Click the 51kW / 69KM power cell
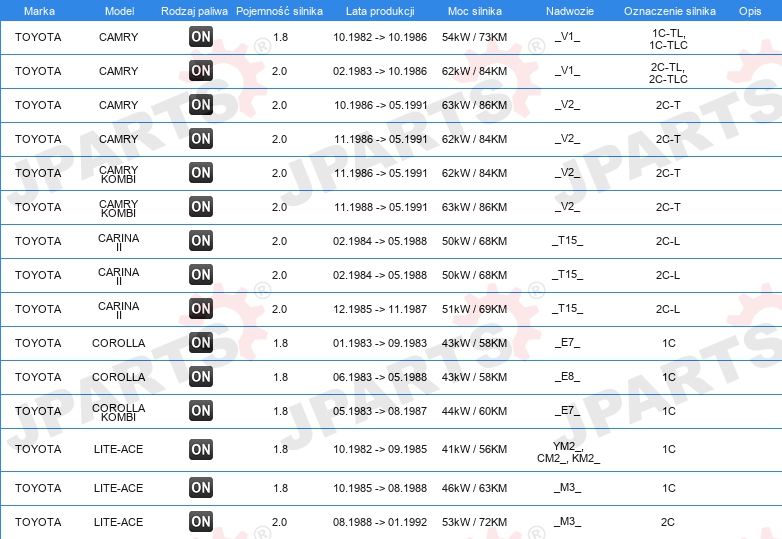782x539 pixels. coord(474,309)
